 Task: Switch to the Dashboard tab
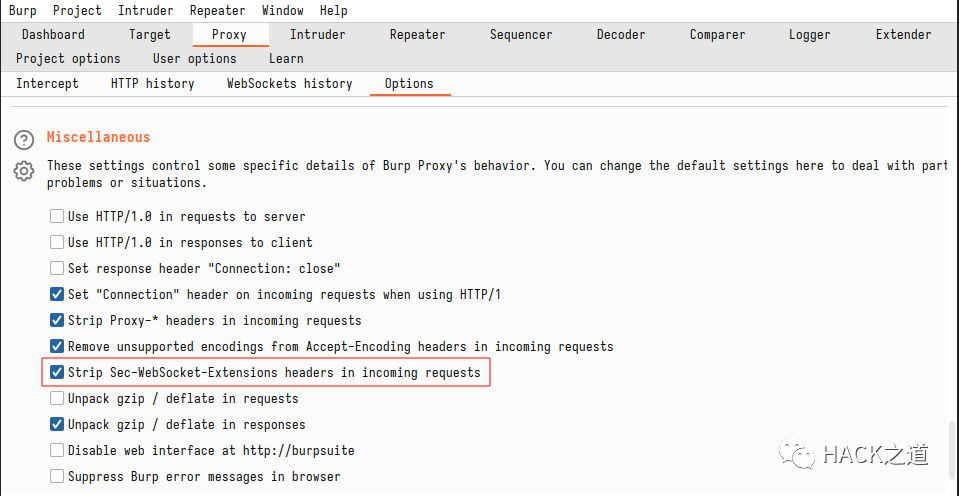coord(53,34)
